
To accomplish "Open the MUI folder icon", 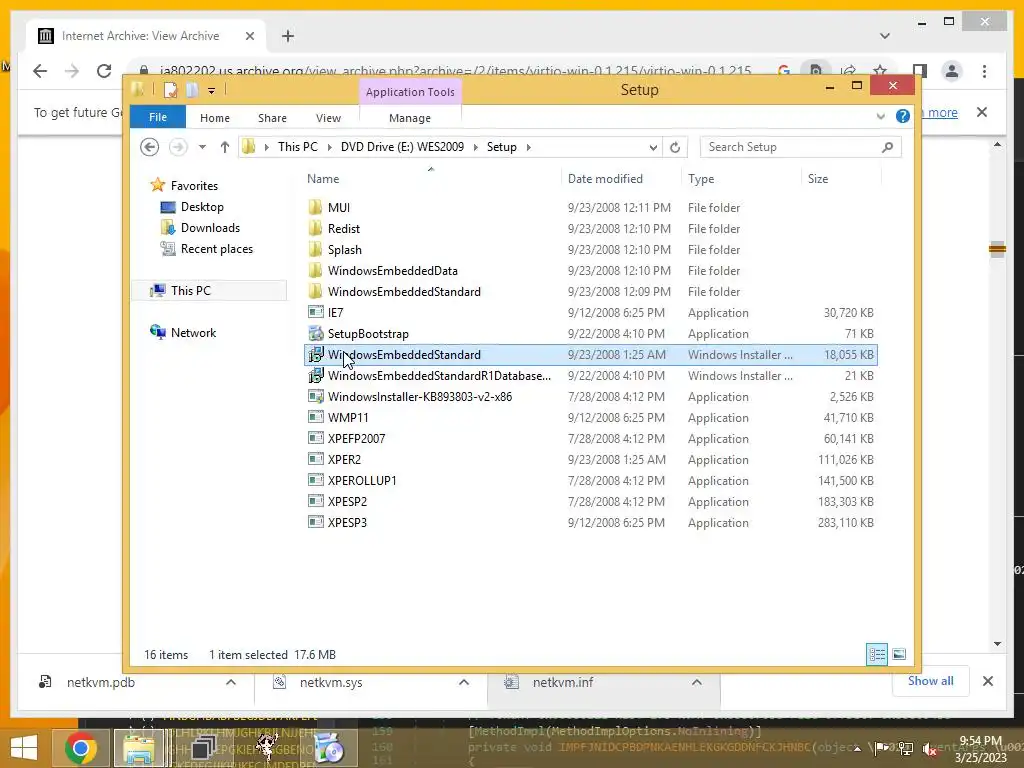I will [315, 208].
